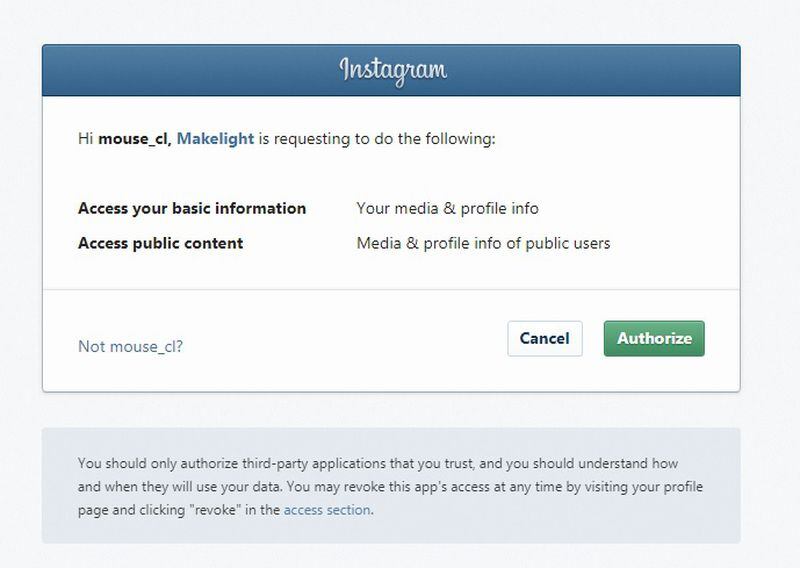The image size is (800, 568).
Task: Open the access section link
Action: [x=327, y=510]
